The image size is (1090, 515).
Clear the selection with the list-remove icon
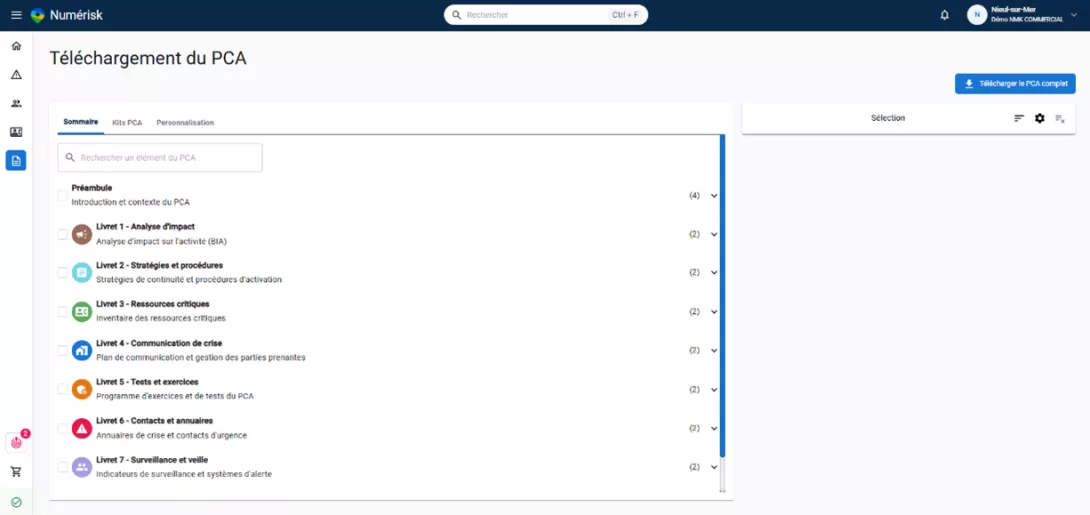coord(1060,118)
